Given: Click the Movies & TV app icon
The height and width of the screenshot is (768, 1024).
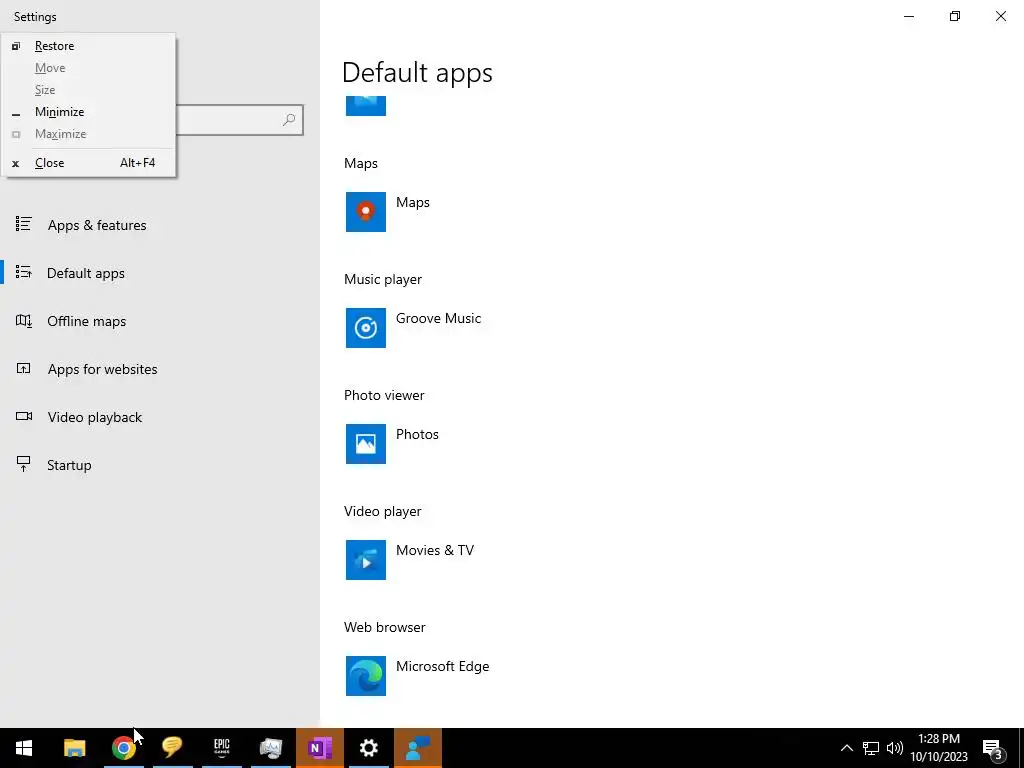Looking at the screenshot, I should click(x=366, y=560).
